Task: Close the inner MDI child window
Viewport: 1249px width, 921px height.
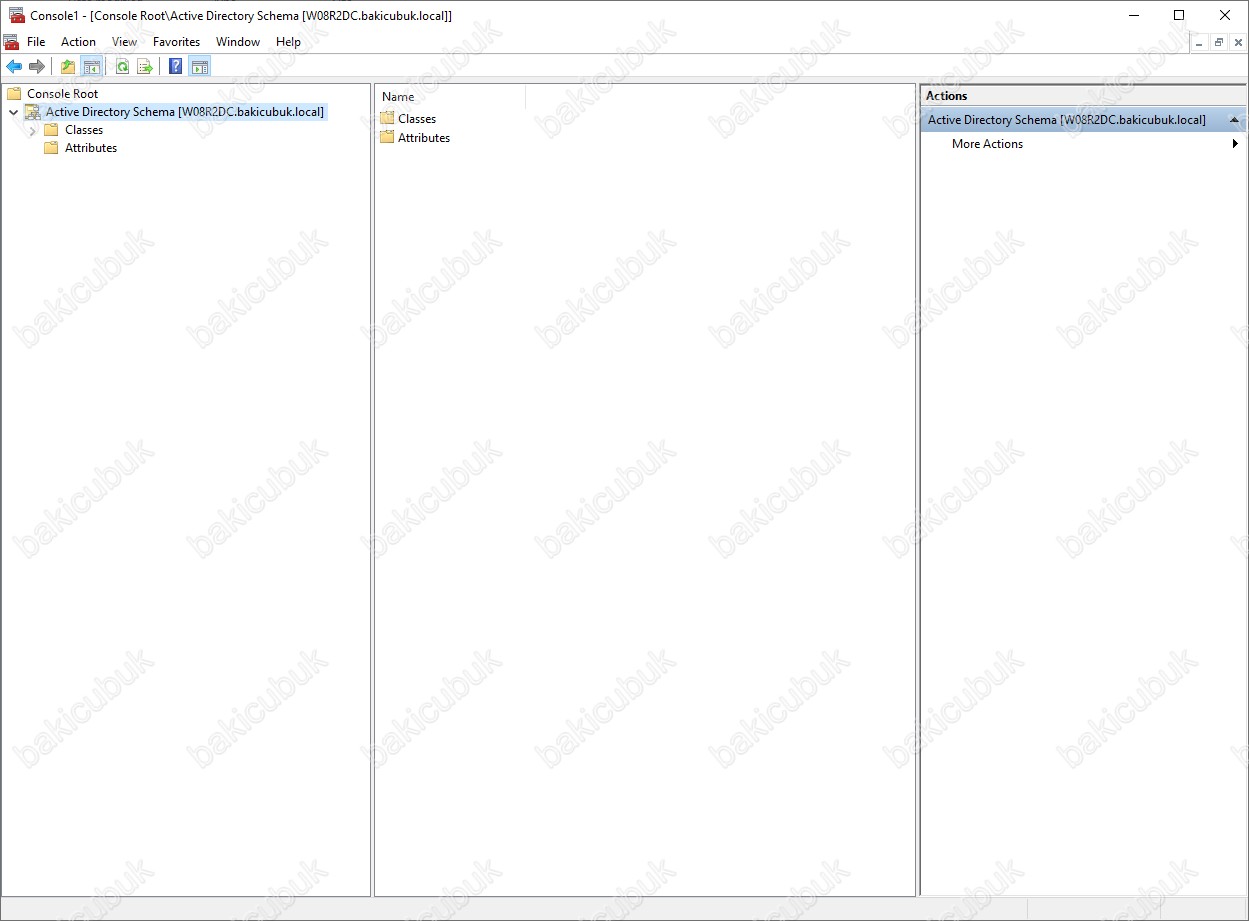Action: coord(1238,43)
